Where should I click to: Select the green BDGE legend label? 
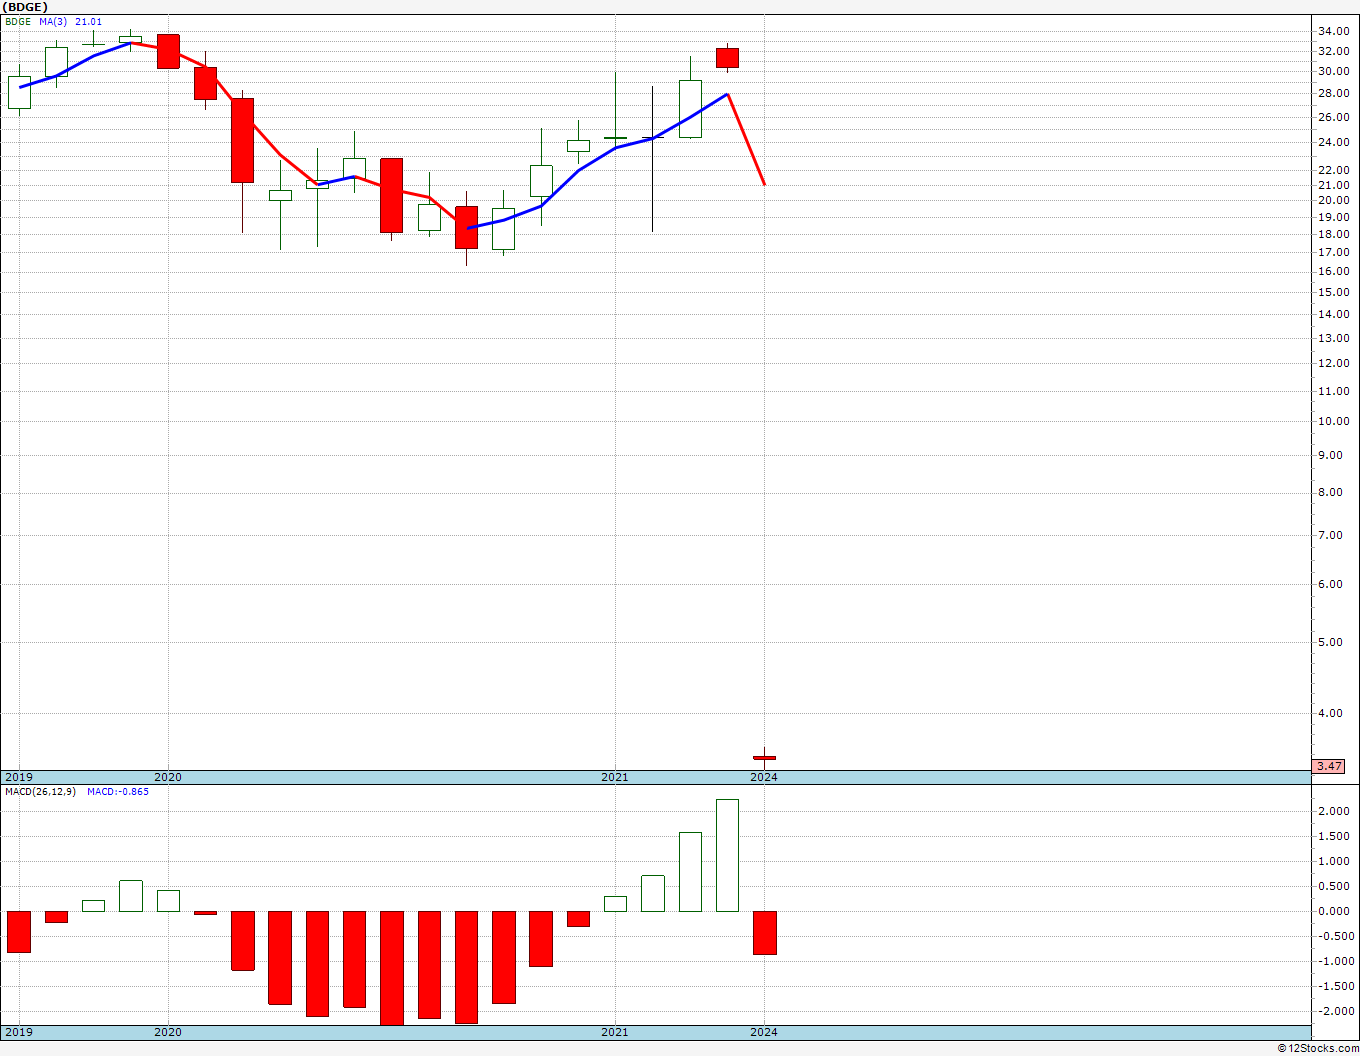tap(17, 21)
